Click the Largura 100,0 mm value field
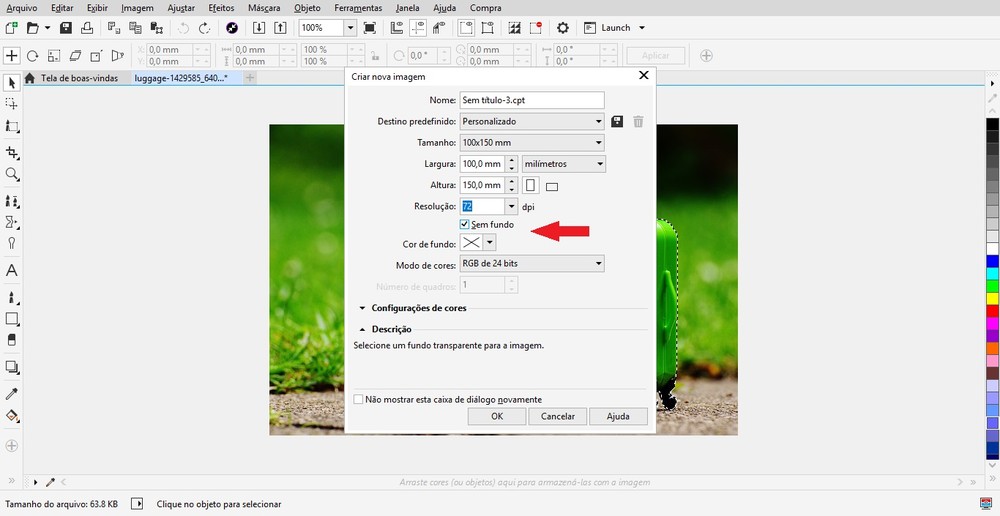This screenshot has width=1000, height=516. (482, 164)
